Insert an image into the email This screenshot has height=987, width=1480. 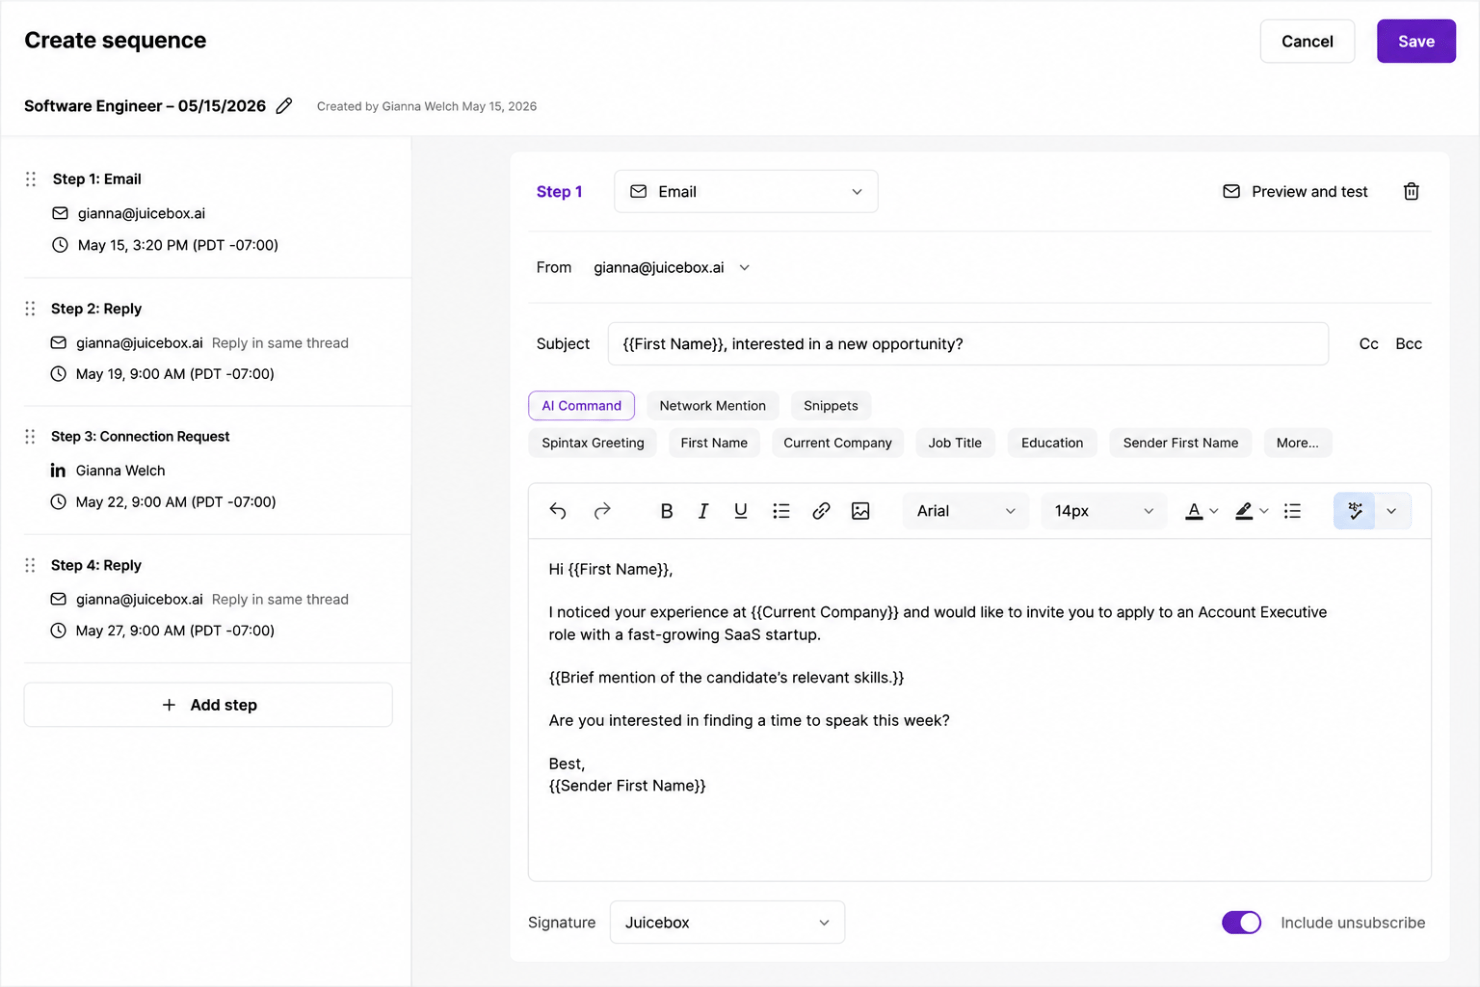860,511
